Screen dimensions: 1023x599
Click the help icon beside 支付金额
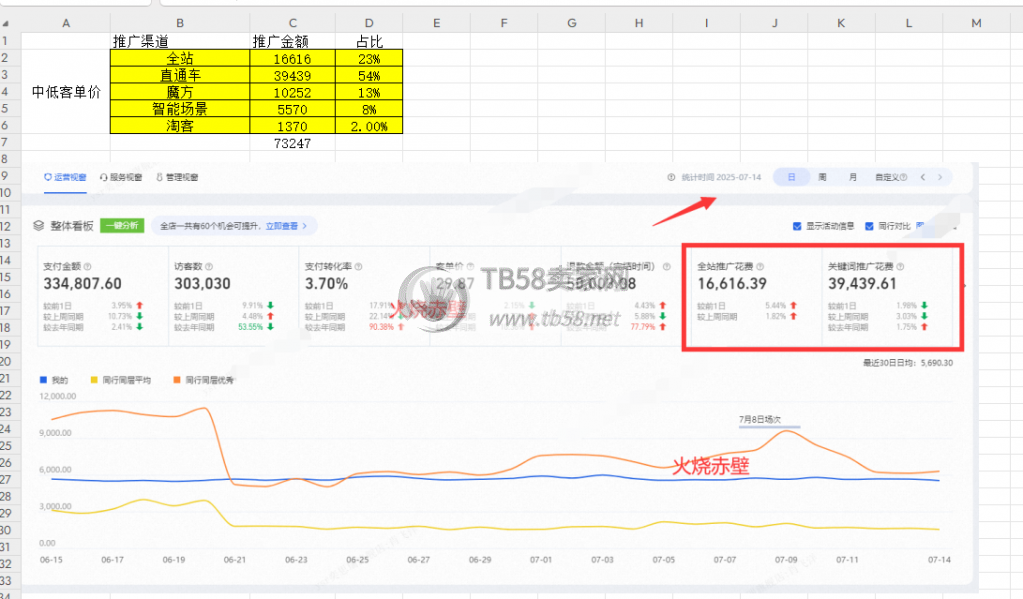[87, 267]
